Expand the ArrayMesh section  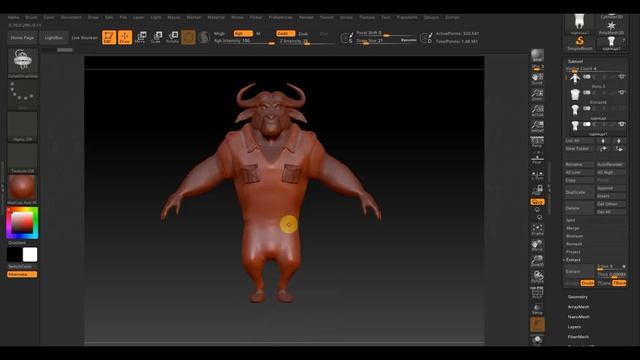tap(578, 307)
